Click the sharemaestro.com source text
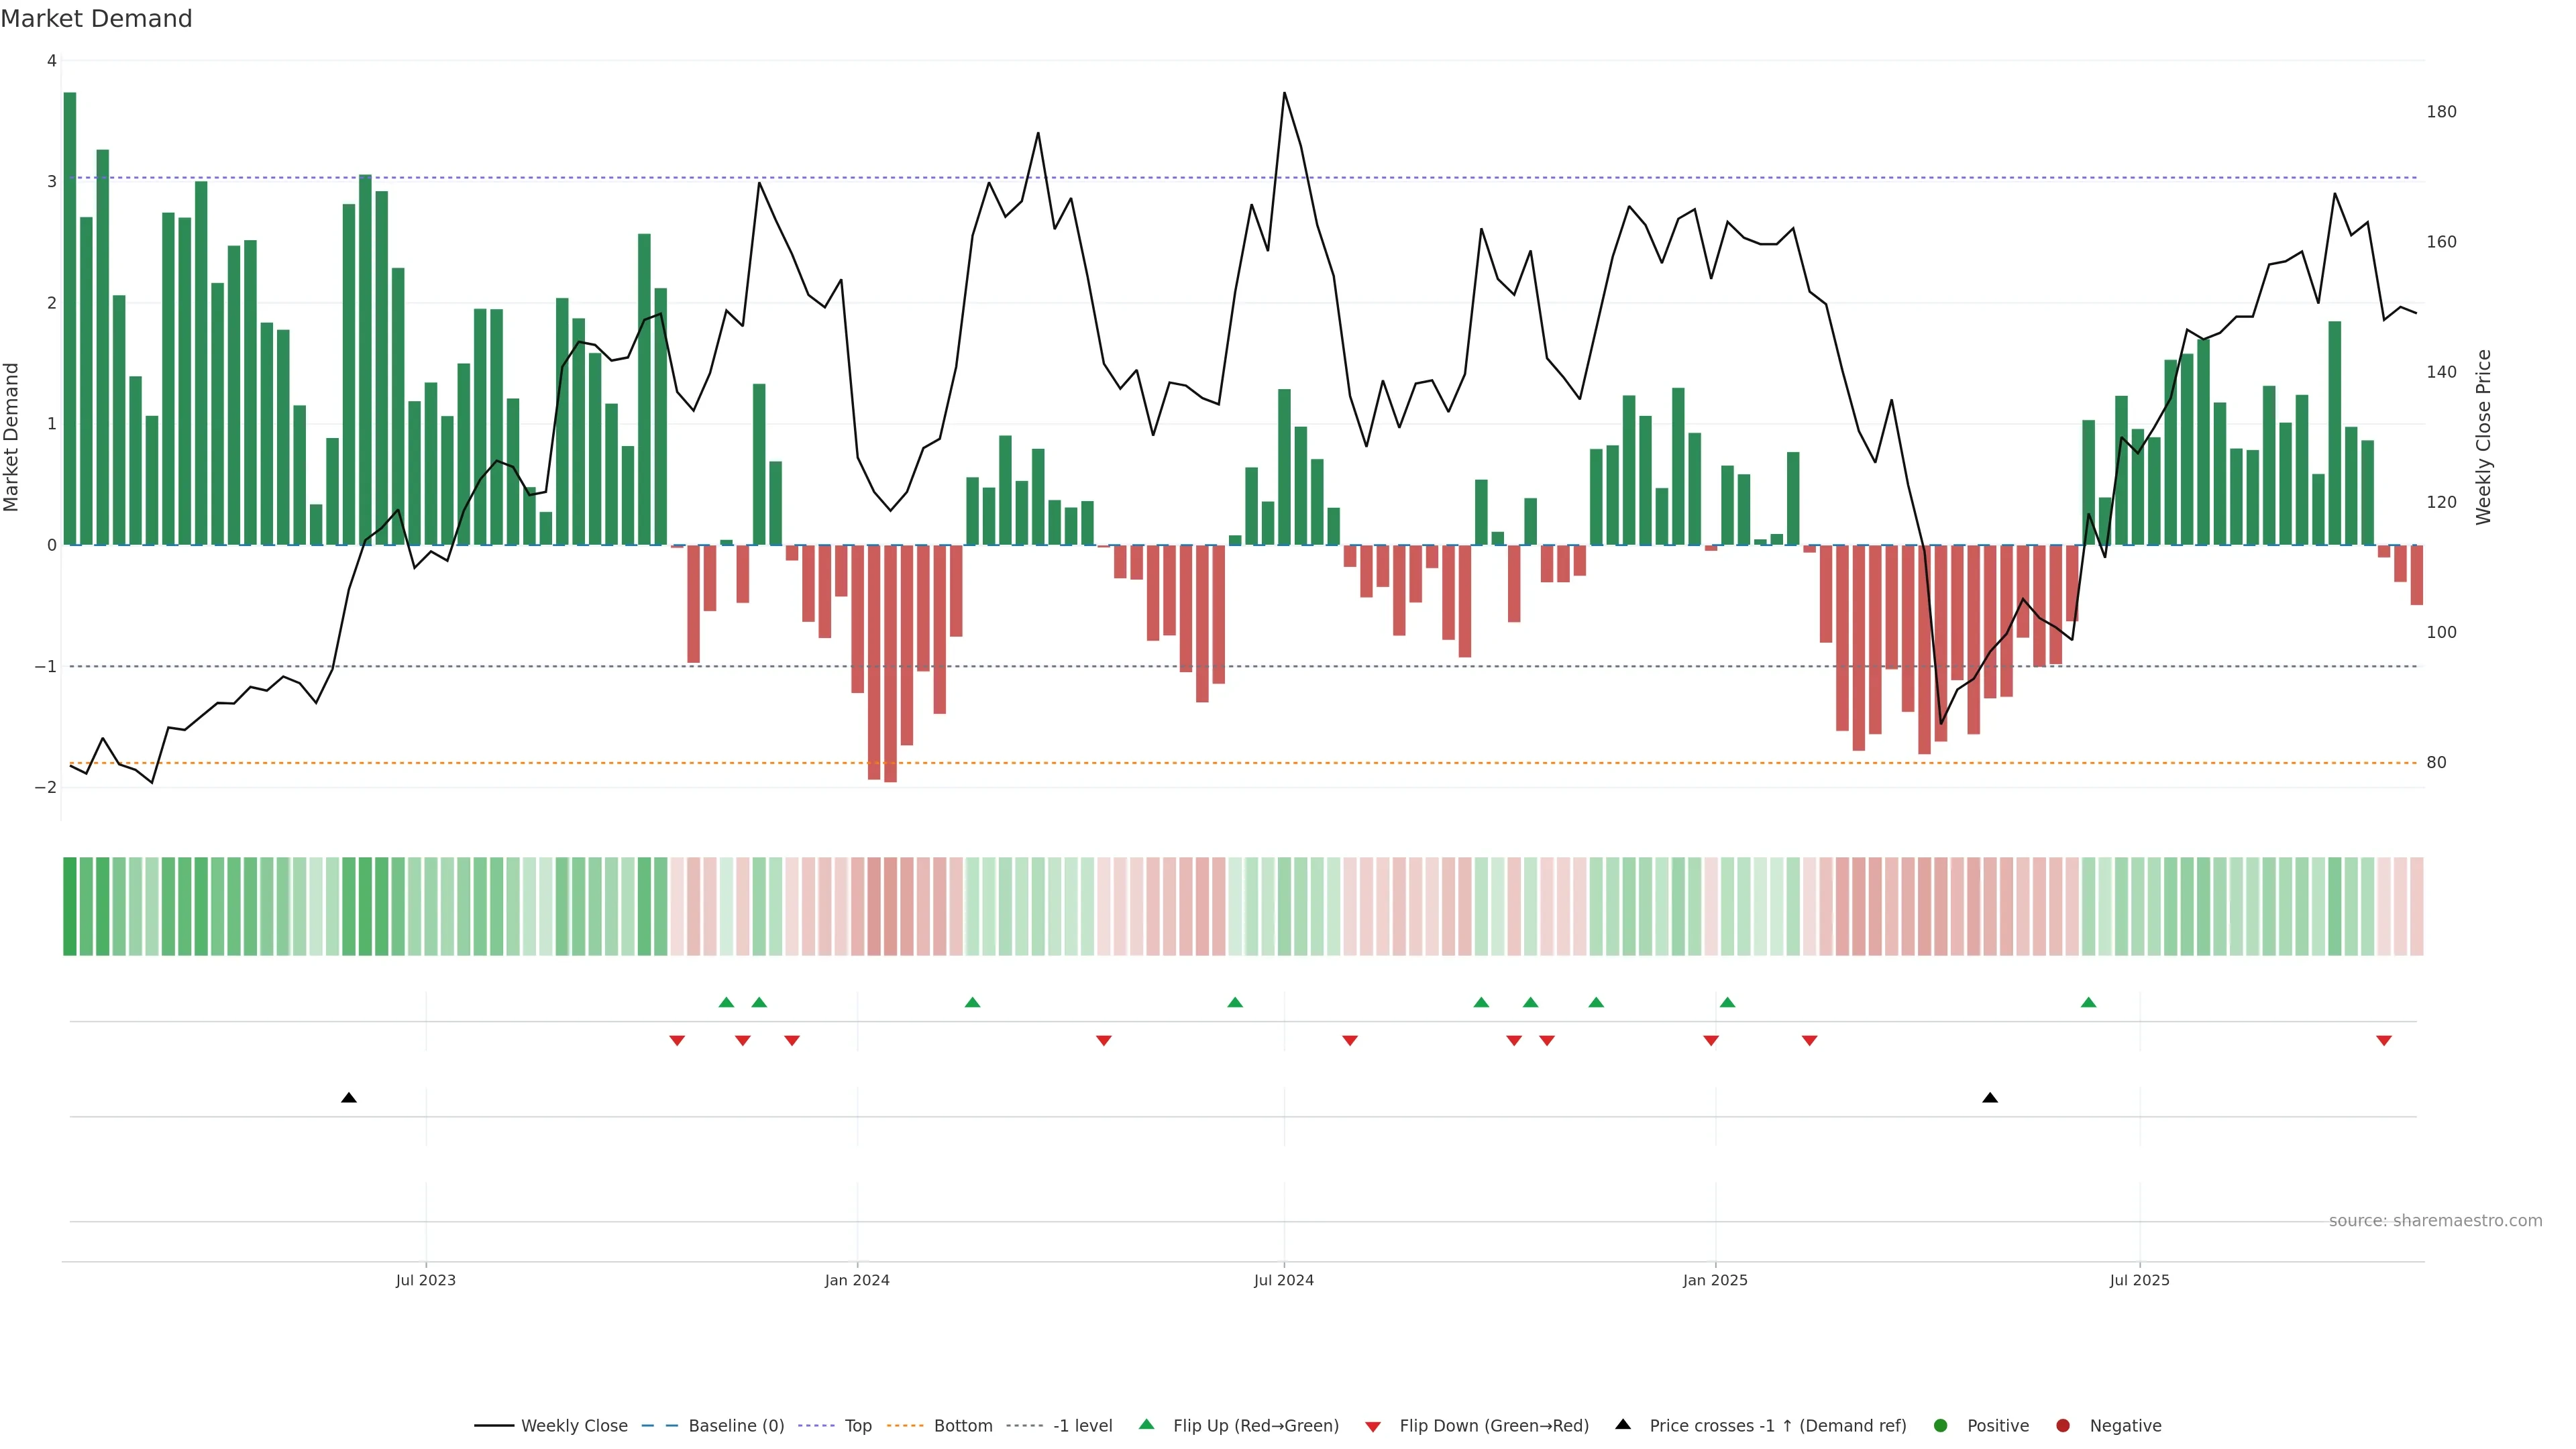Image resolution: width=2576 pixels, height=1449 pixels. coord(2435,1220)
